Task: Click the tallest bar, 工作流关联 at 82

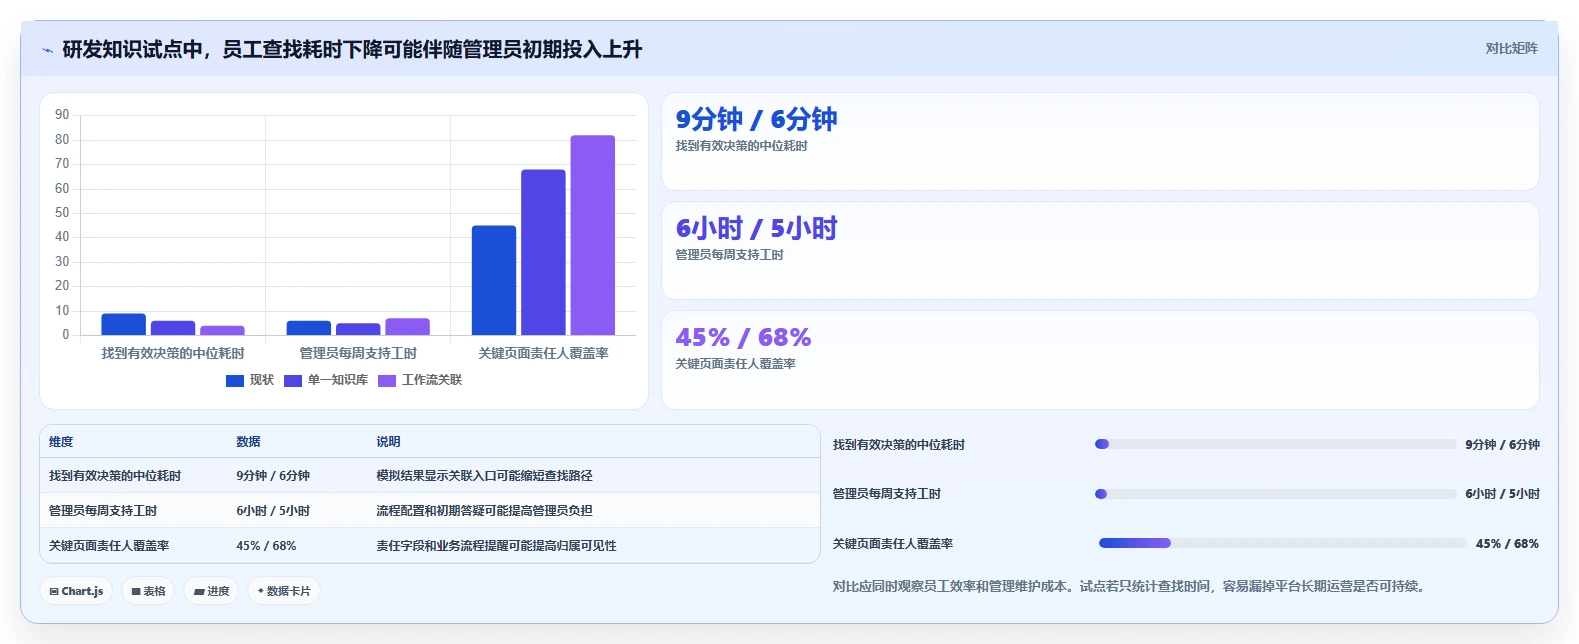Action: point(593,235)
